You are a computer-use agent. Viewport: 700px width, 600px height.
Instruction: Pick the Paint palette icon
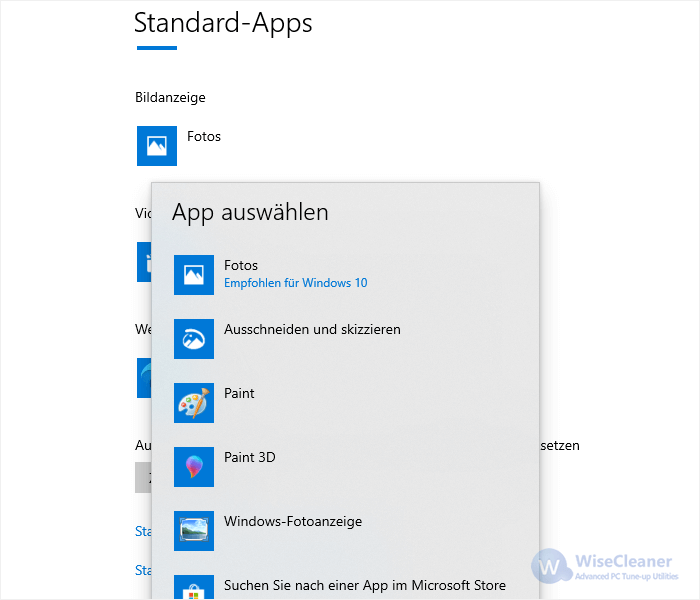[194, 402]
